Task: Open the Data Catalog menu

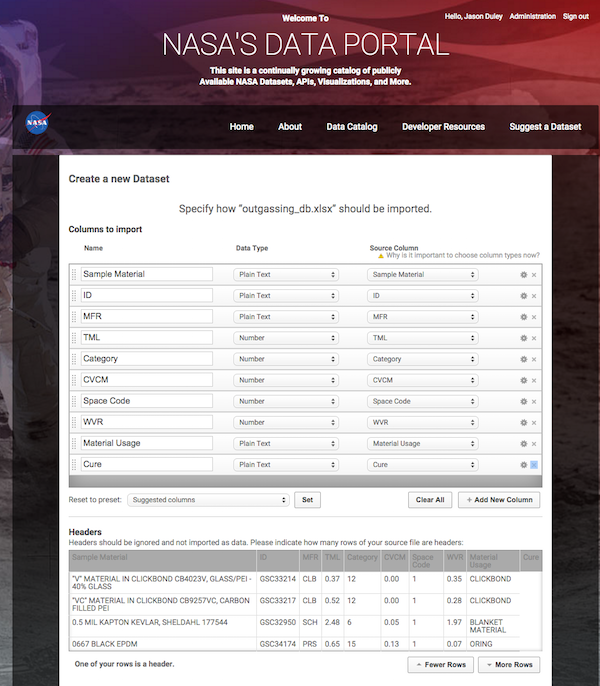Action: pyautogui.click(x=352, y=127)
